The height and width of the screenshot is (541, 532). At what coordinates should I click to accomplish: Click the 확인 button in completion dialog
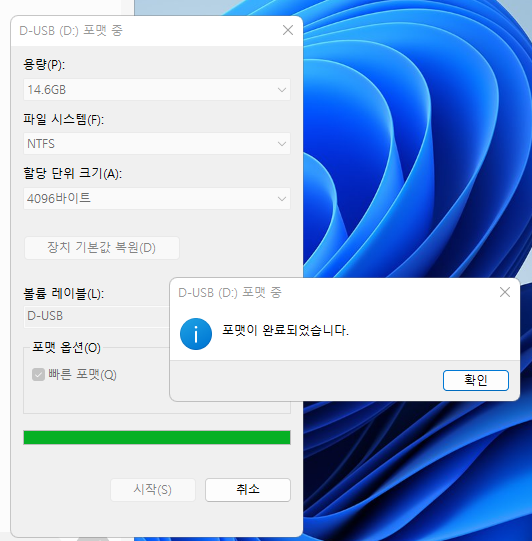(475, 380)
